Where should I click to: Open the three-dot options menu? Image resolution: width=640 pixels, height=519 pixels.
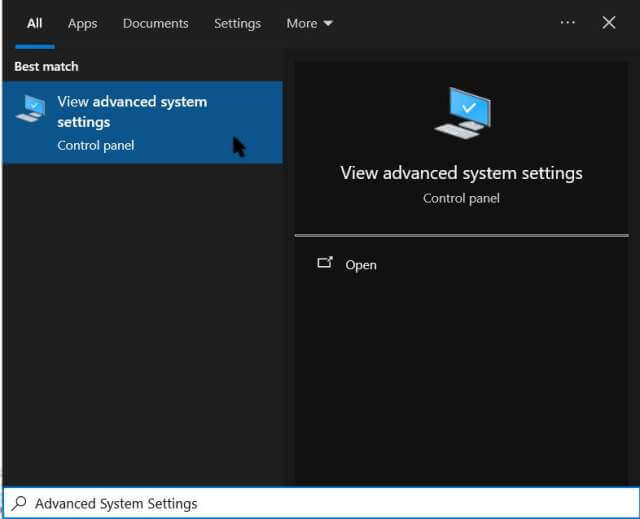(567, 22)
